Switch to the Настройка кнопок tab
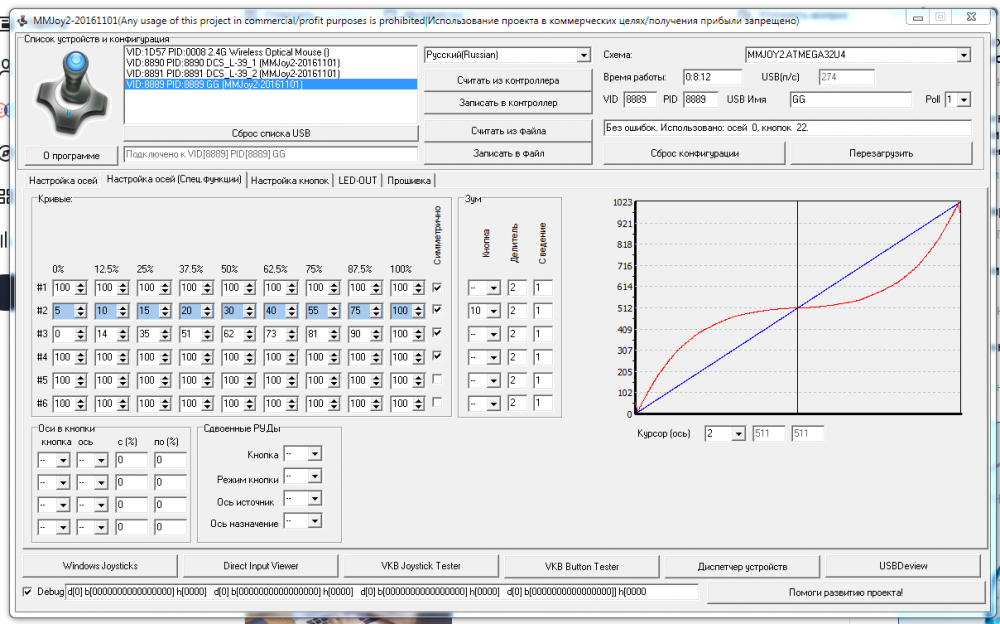Image resolution: width=1000 pixels, height=624 pixels. coord(290,181)
